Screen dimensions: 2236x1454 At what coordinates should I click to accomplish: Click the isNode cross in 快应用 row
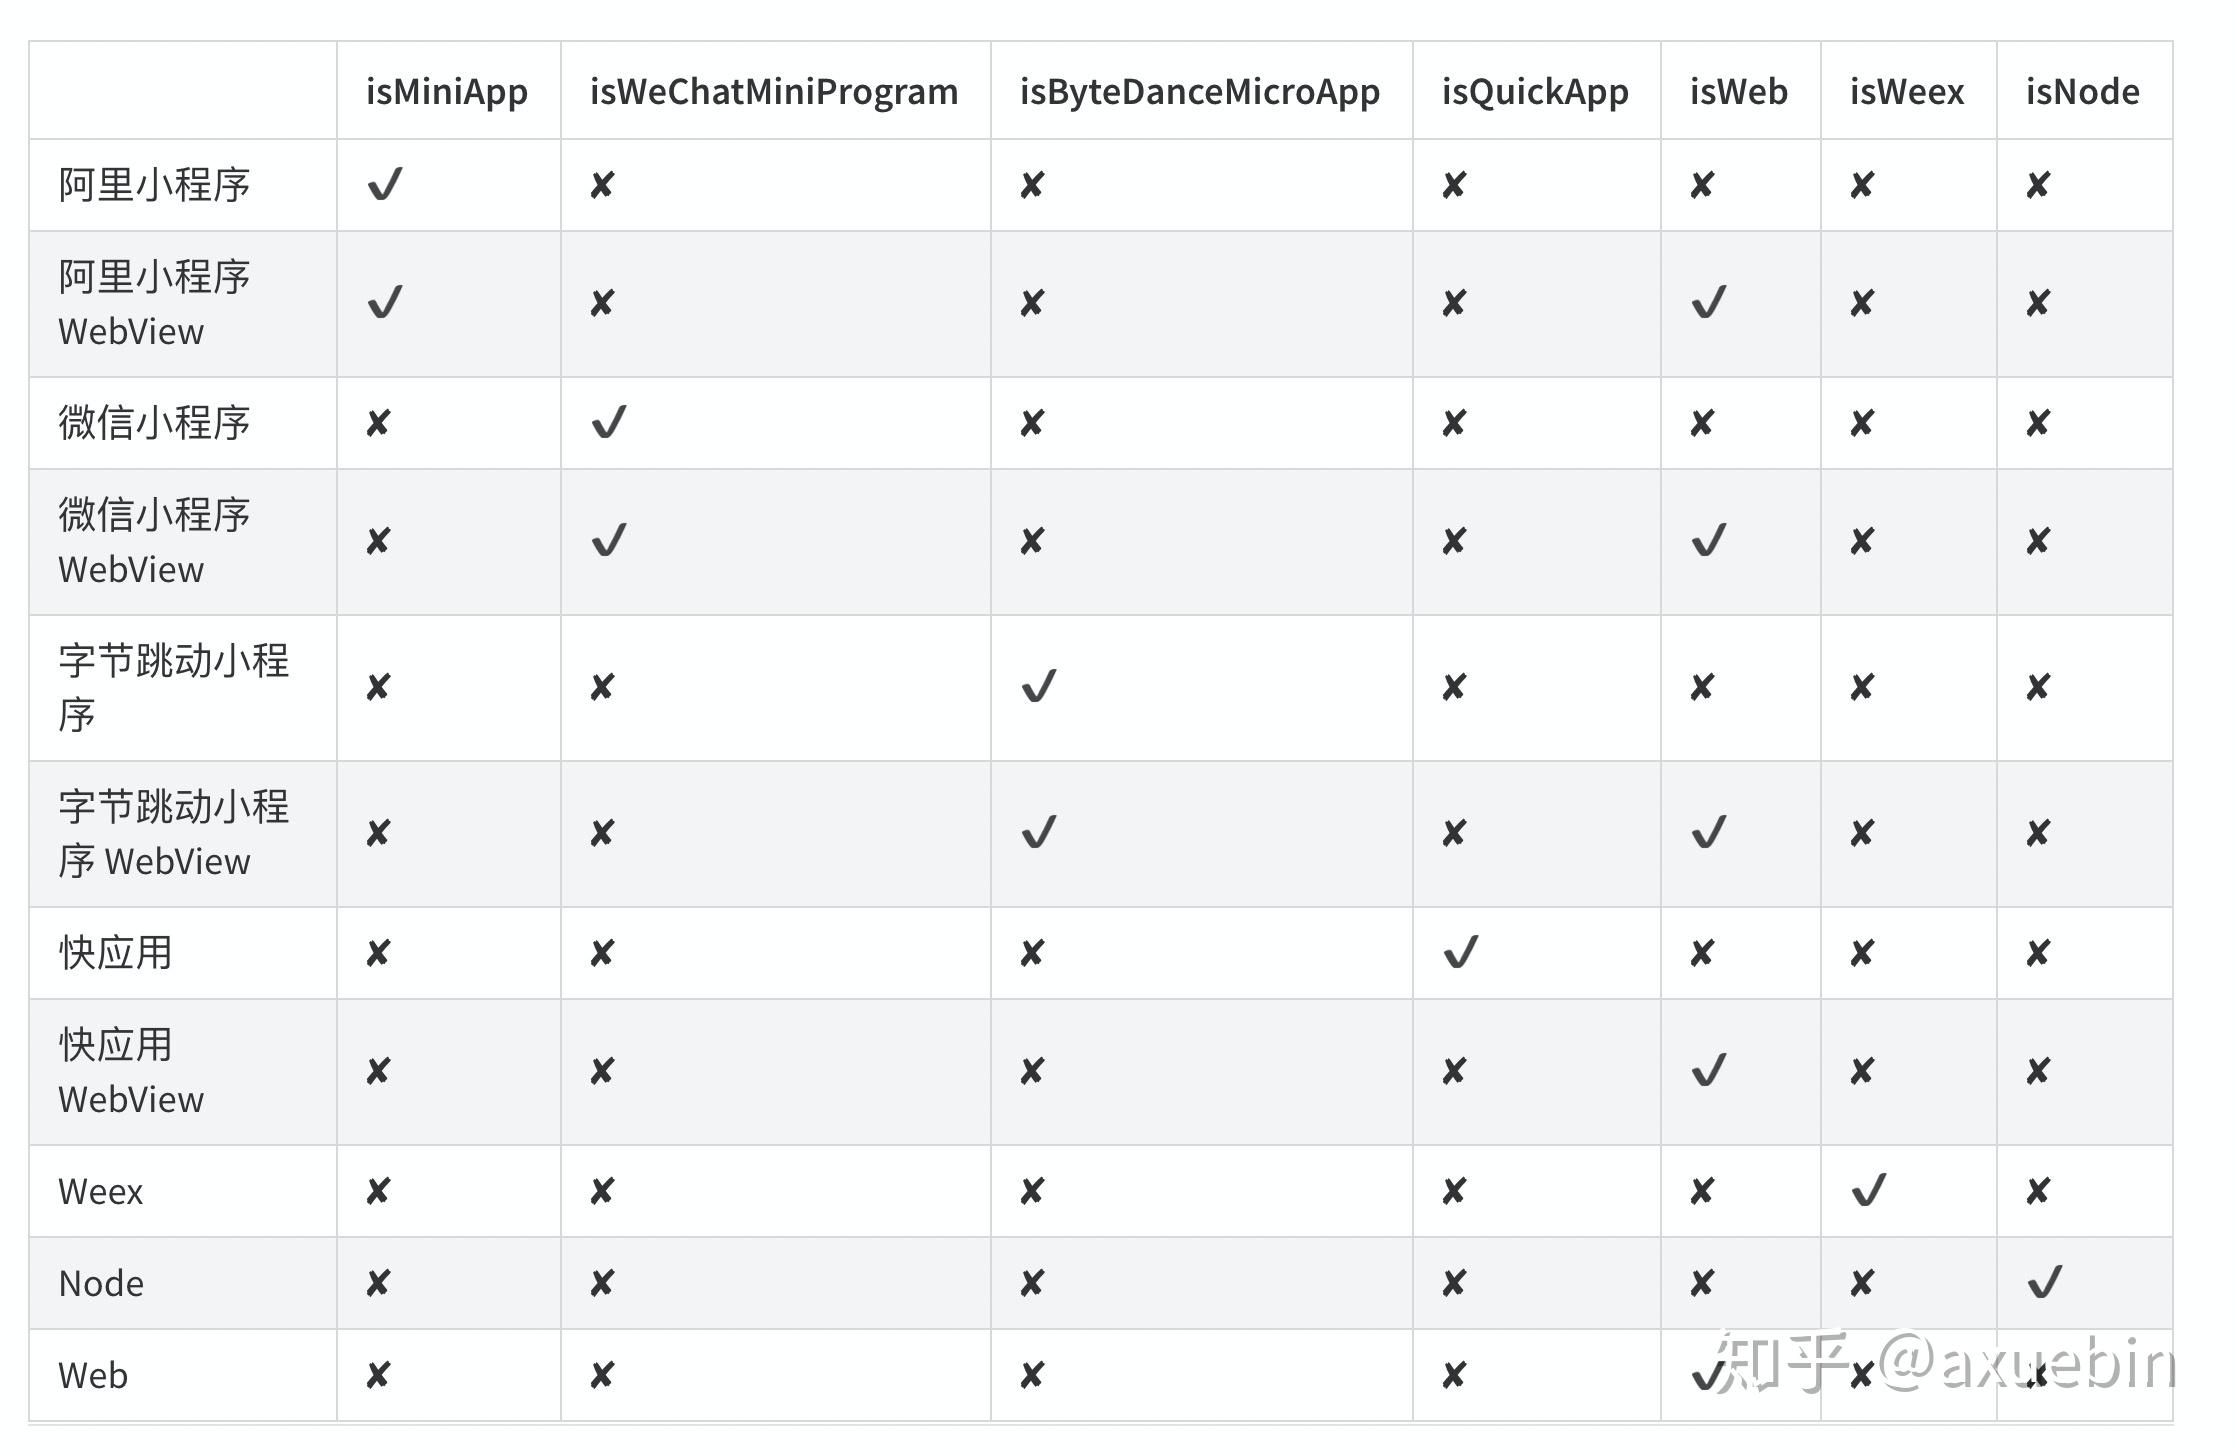coord(2038,953)
